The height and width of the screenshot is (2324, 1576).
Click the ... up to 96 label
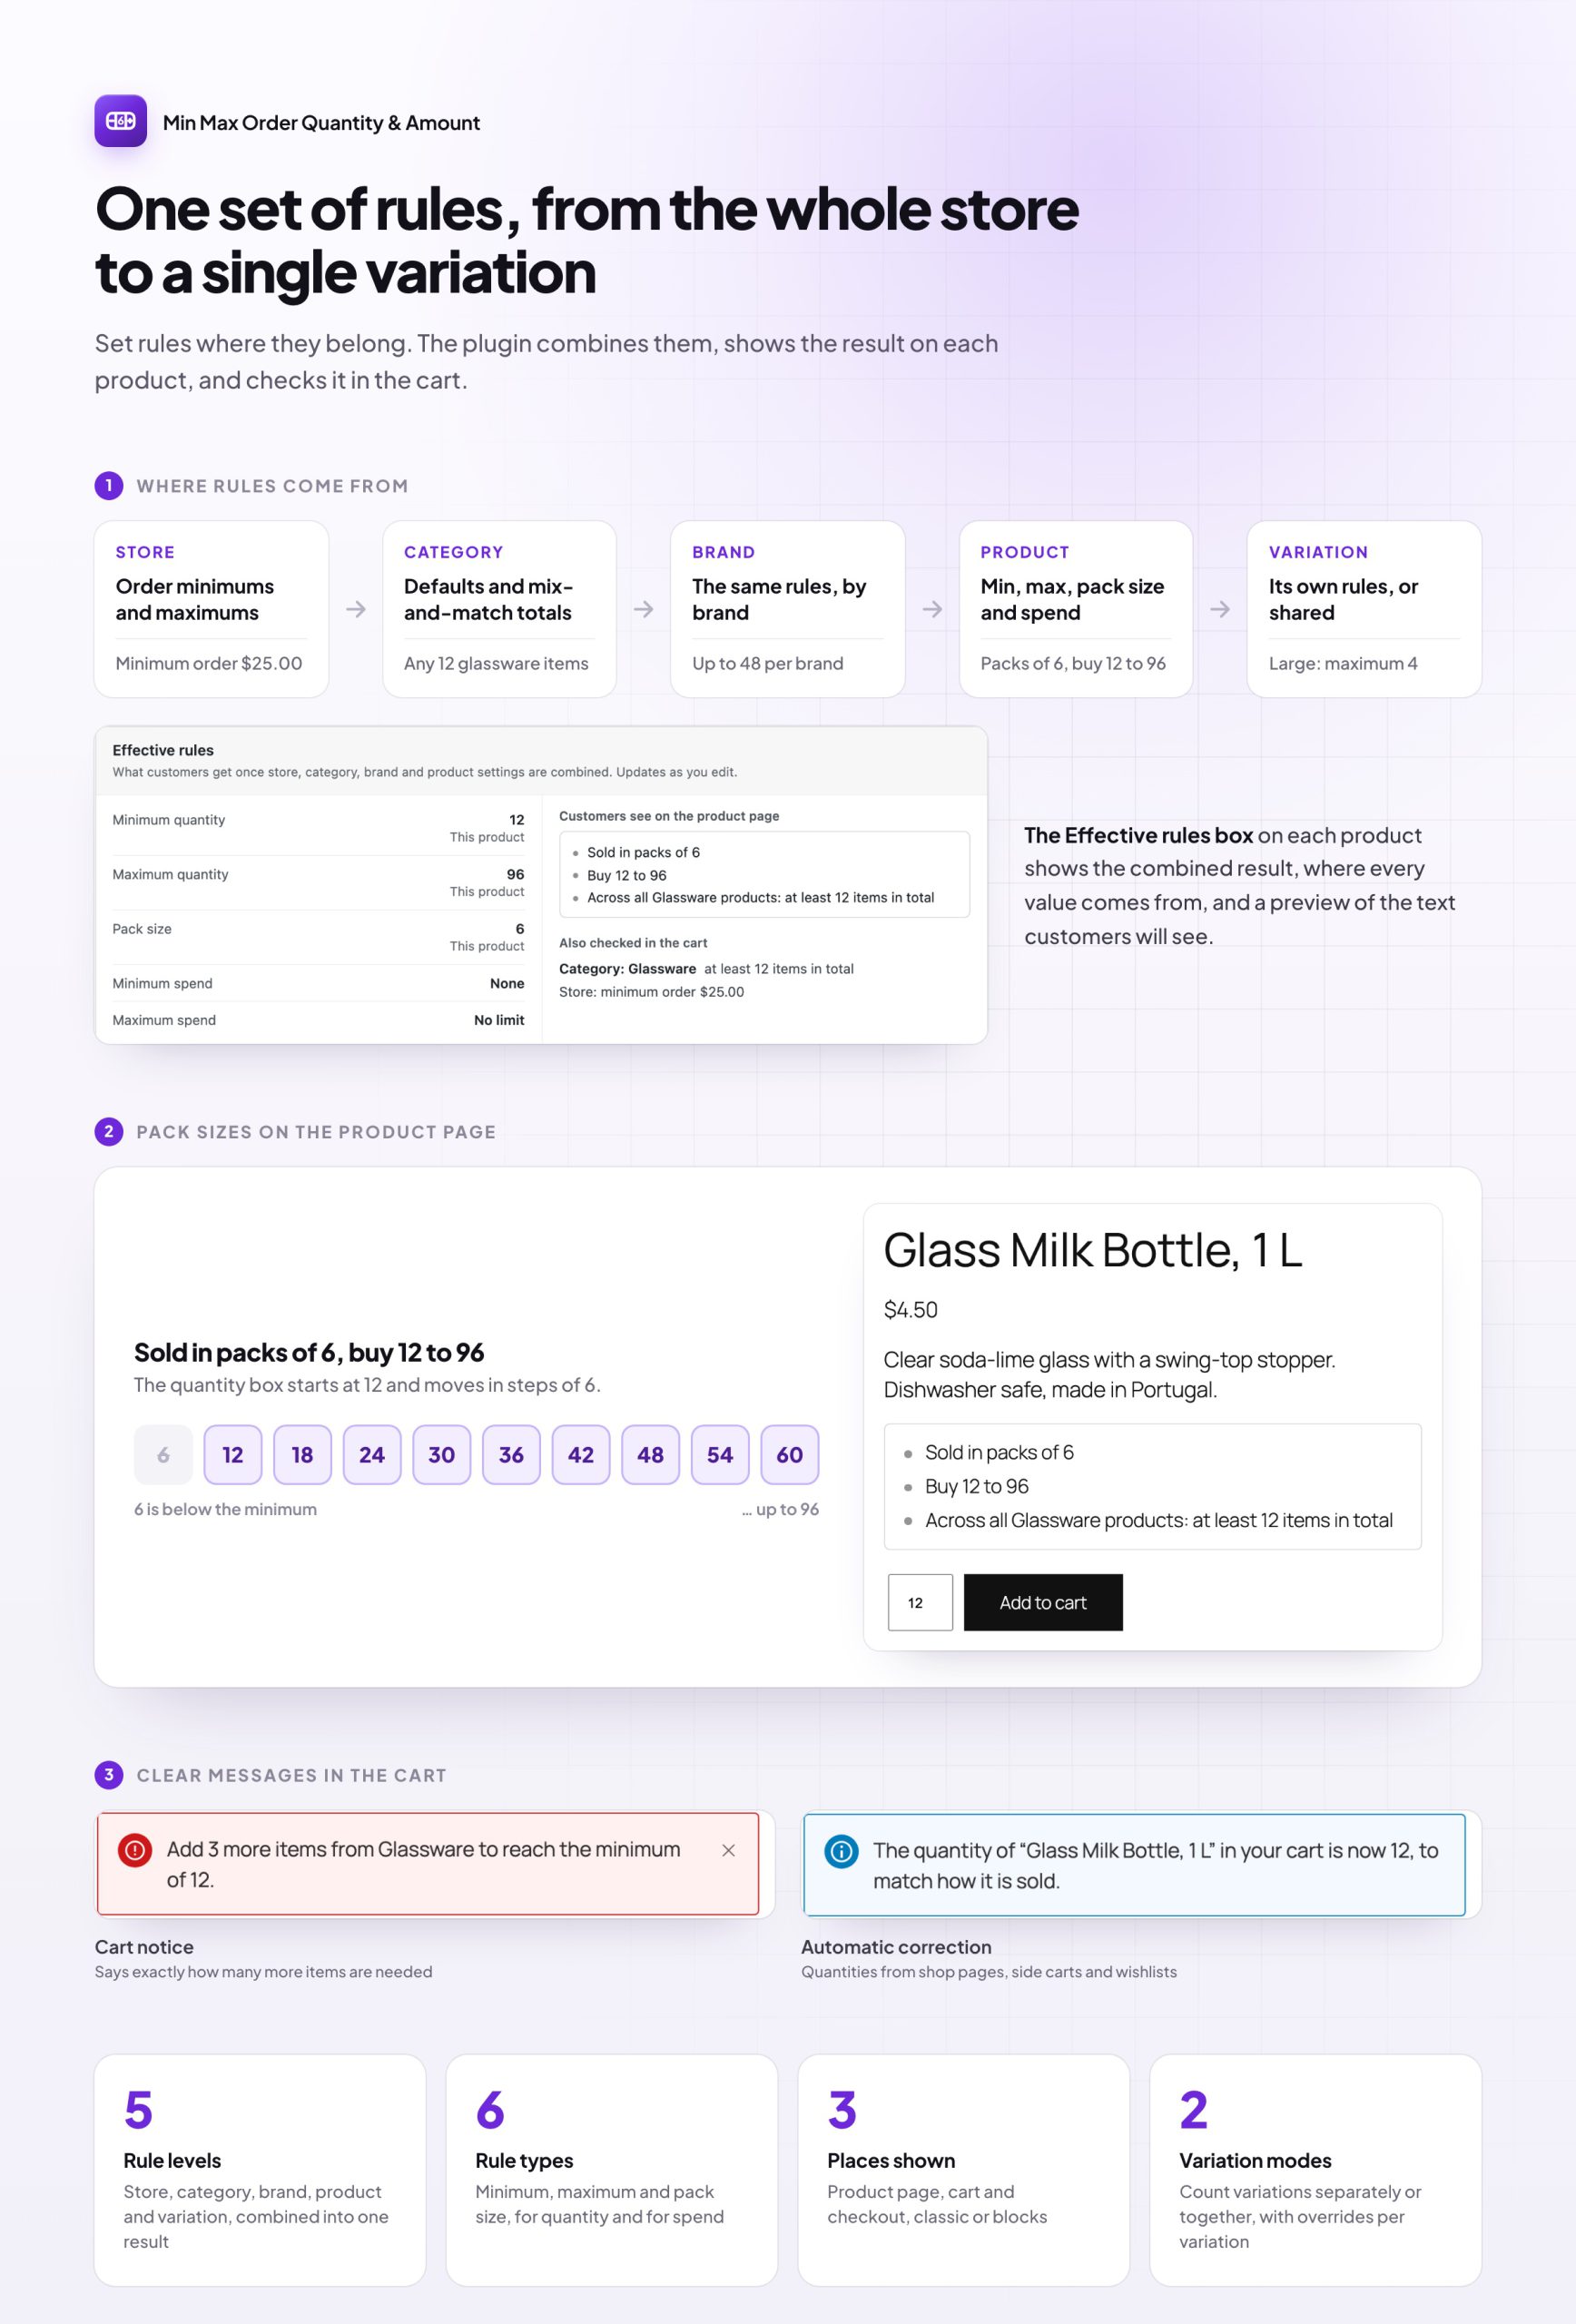click(x=780, y=1509)
